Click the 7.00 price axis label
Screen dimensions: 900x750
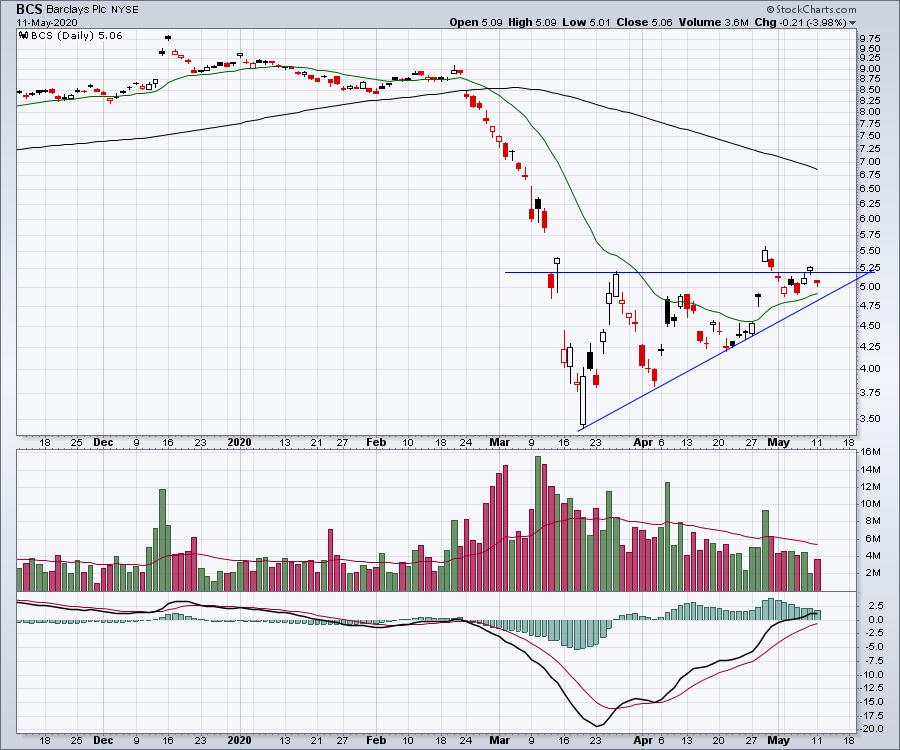pos(870,162)
